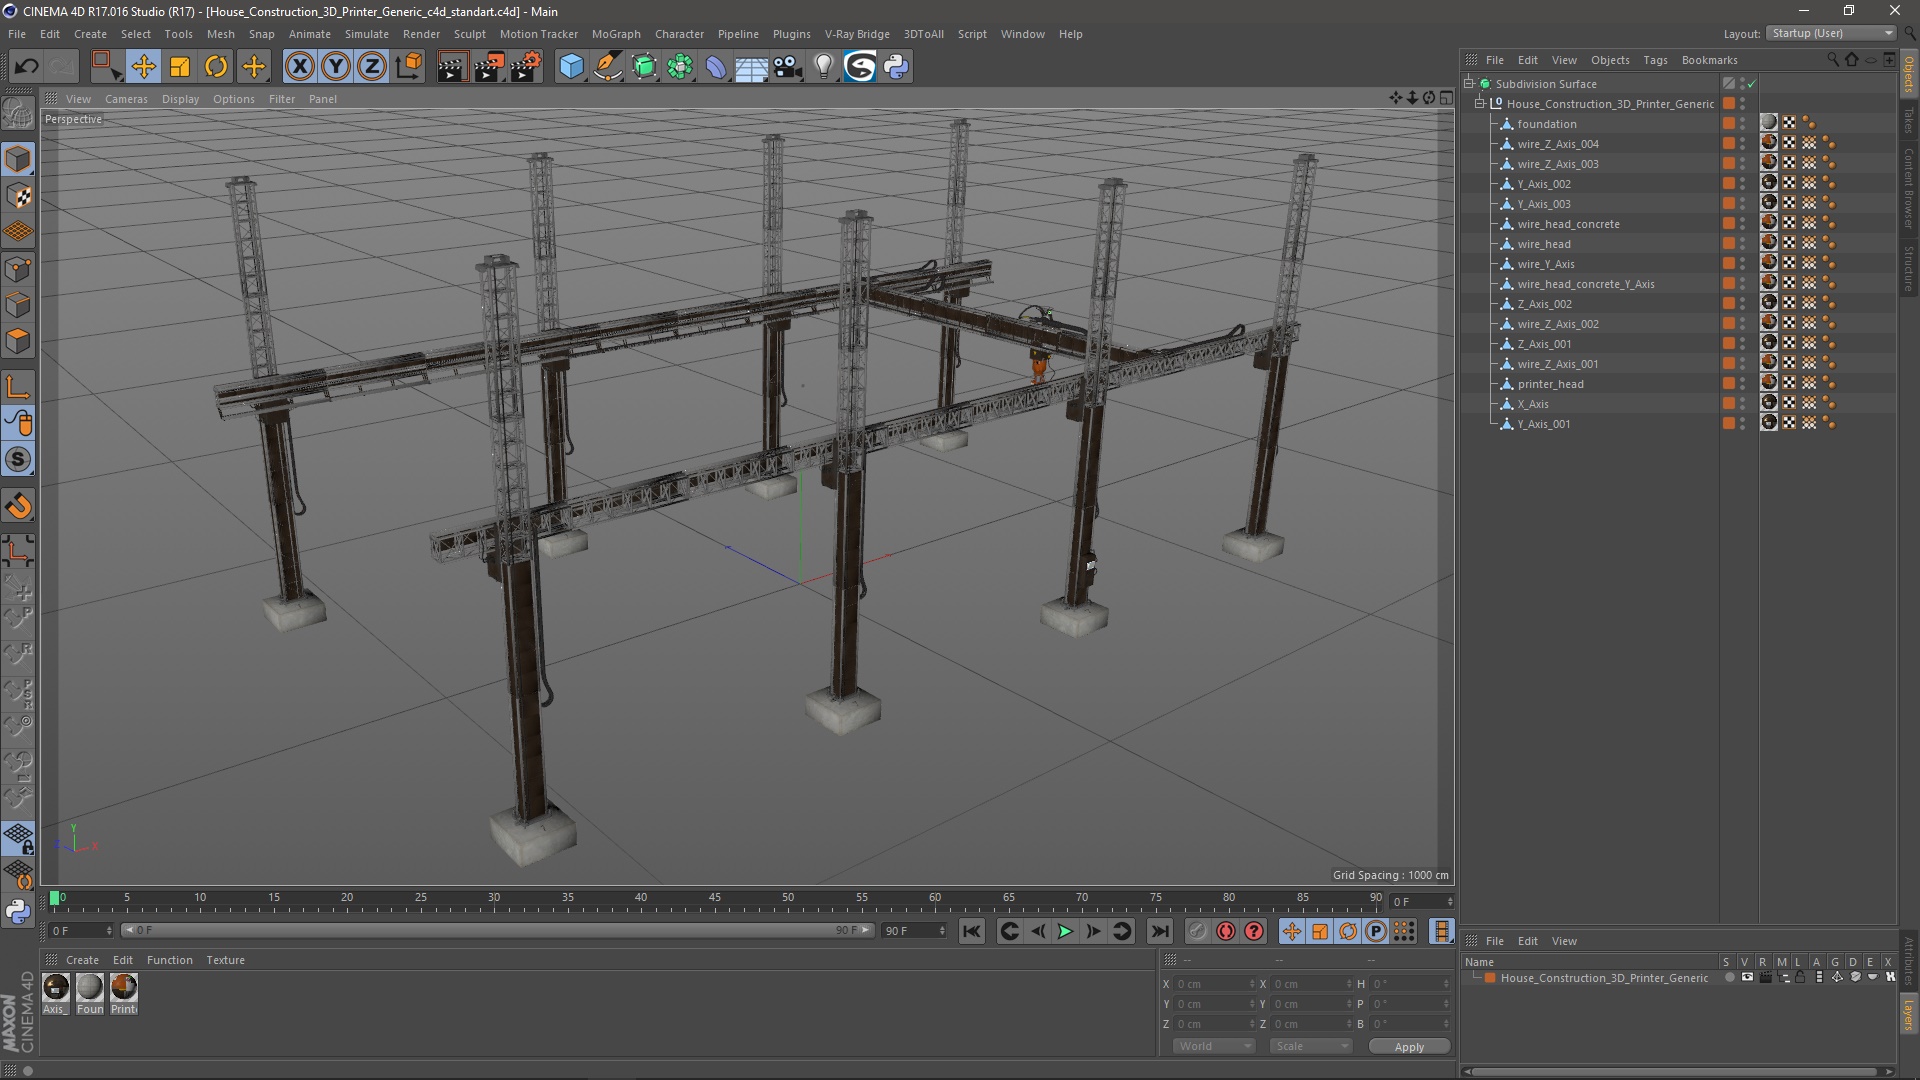Collapse the Subdivision Surface tree item

[1469, 84]
